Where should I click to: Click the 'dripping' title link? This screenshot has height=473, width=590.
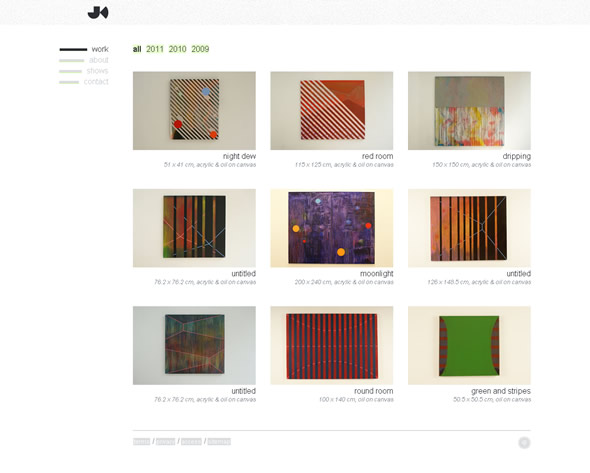pyautogui.click(x=517, y=156)
